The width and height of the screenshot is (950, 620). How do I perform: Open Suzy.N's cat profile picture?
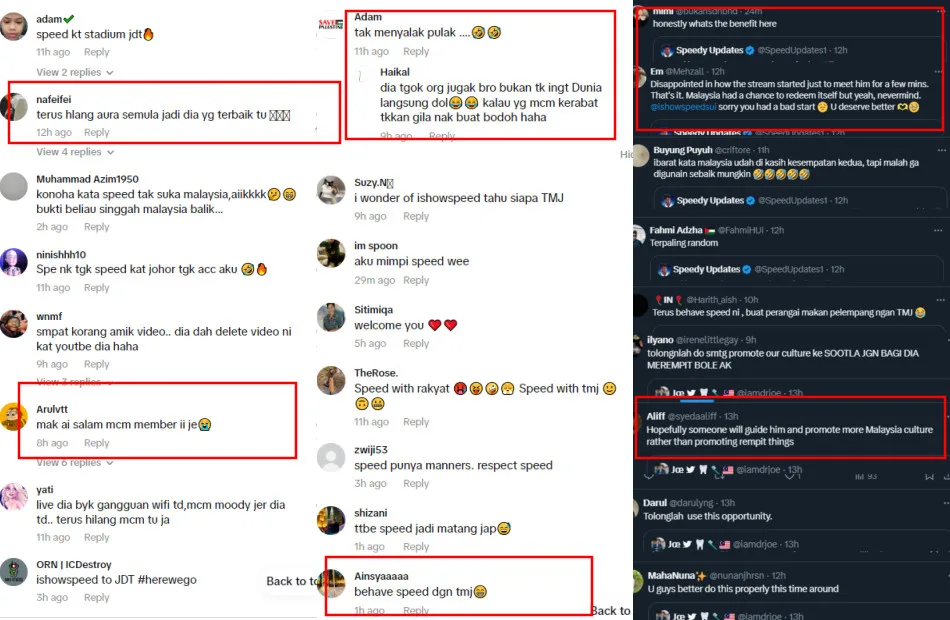pyautogui.click(x=331, y=190)
